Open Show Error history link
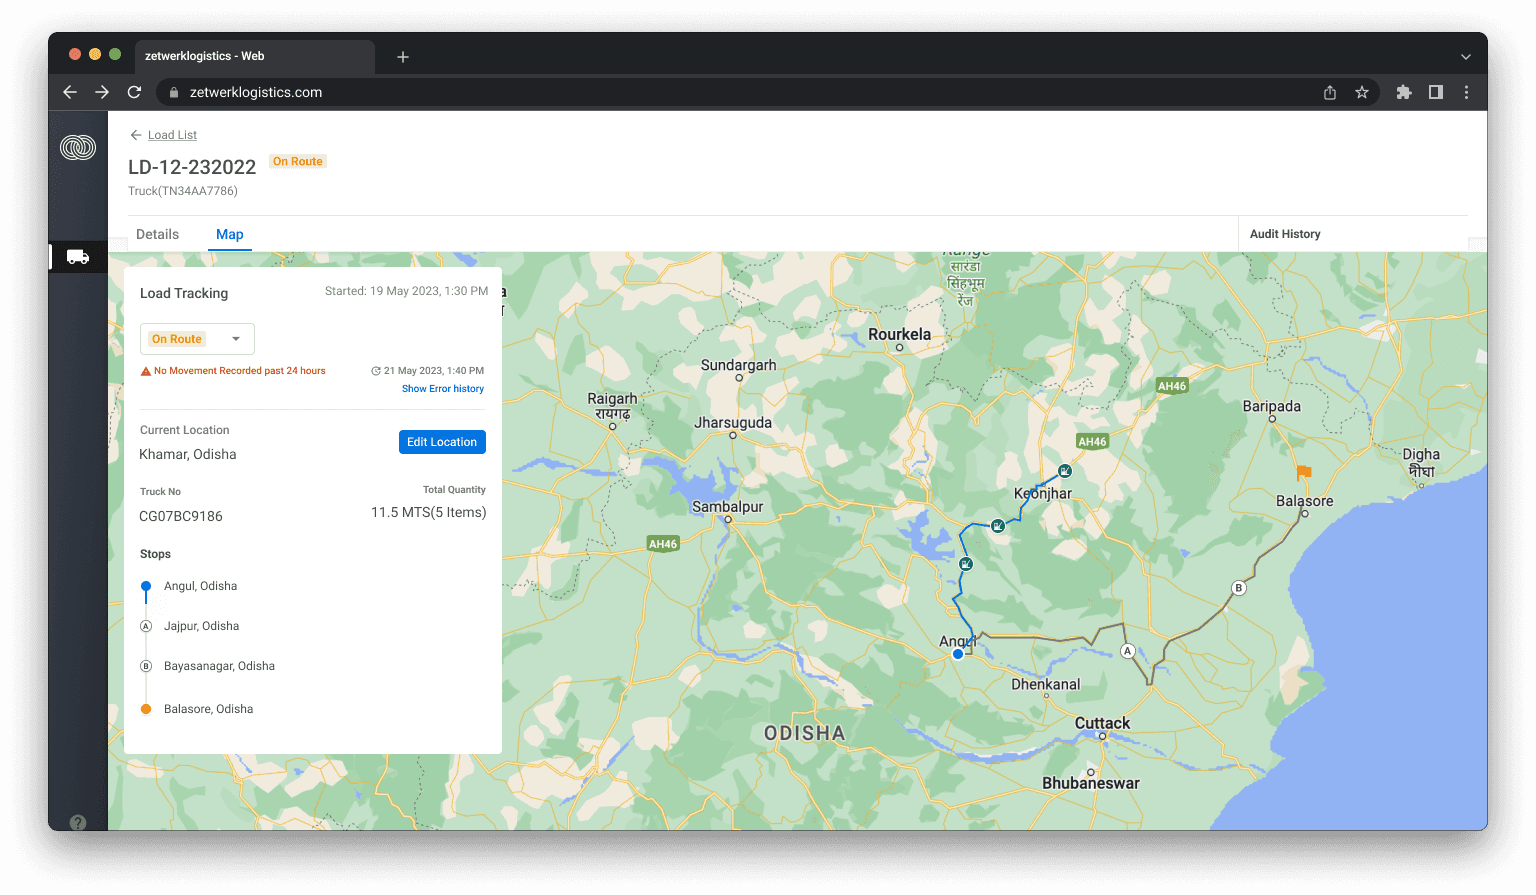This screenshot has height=895, width=1536. (443, 389)
